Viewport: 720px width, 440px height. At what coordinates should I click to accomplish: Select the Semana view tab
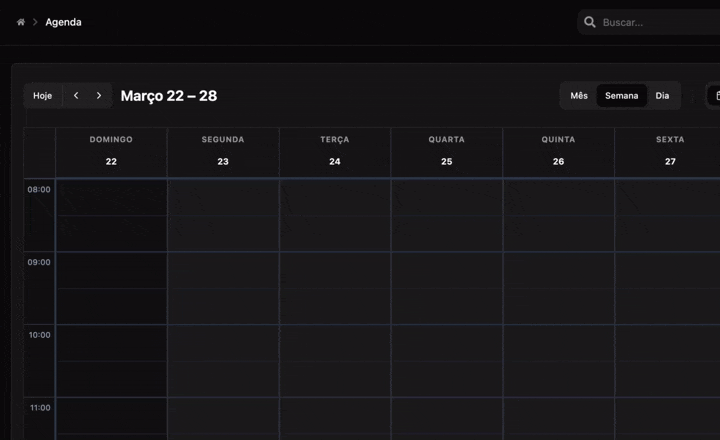coord(621,96)
